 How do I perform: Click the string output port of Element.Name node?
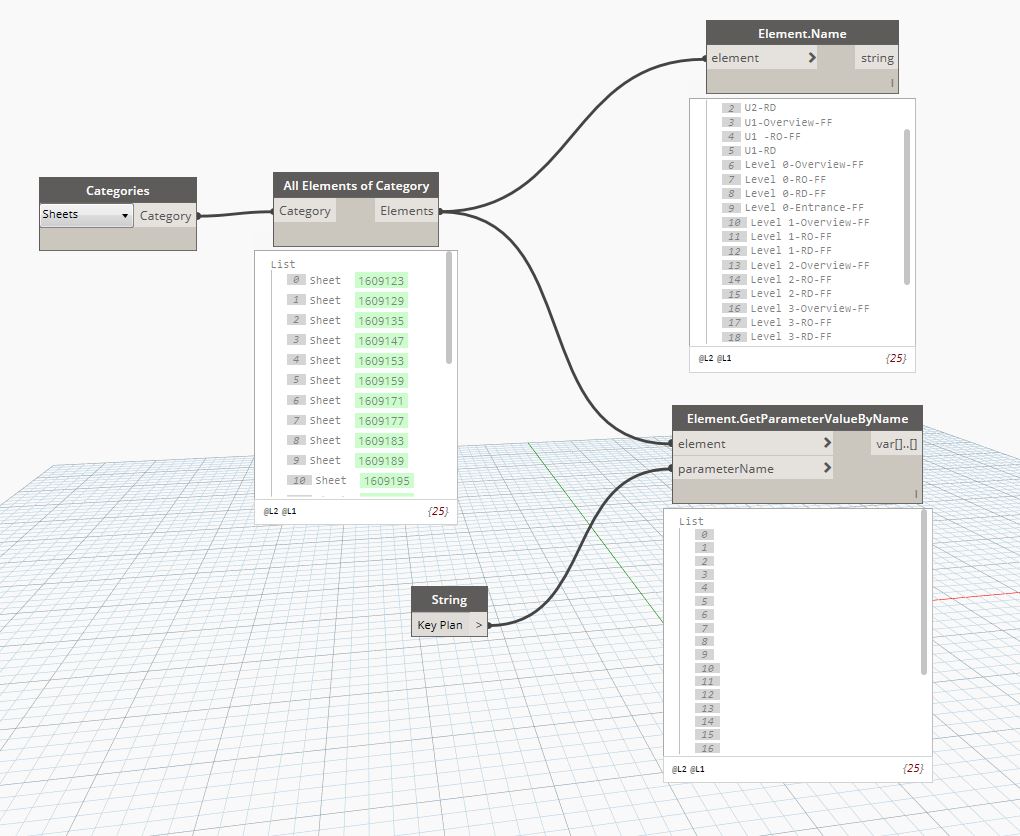click(876, 58)
